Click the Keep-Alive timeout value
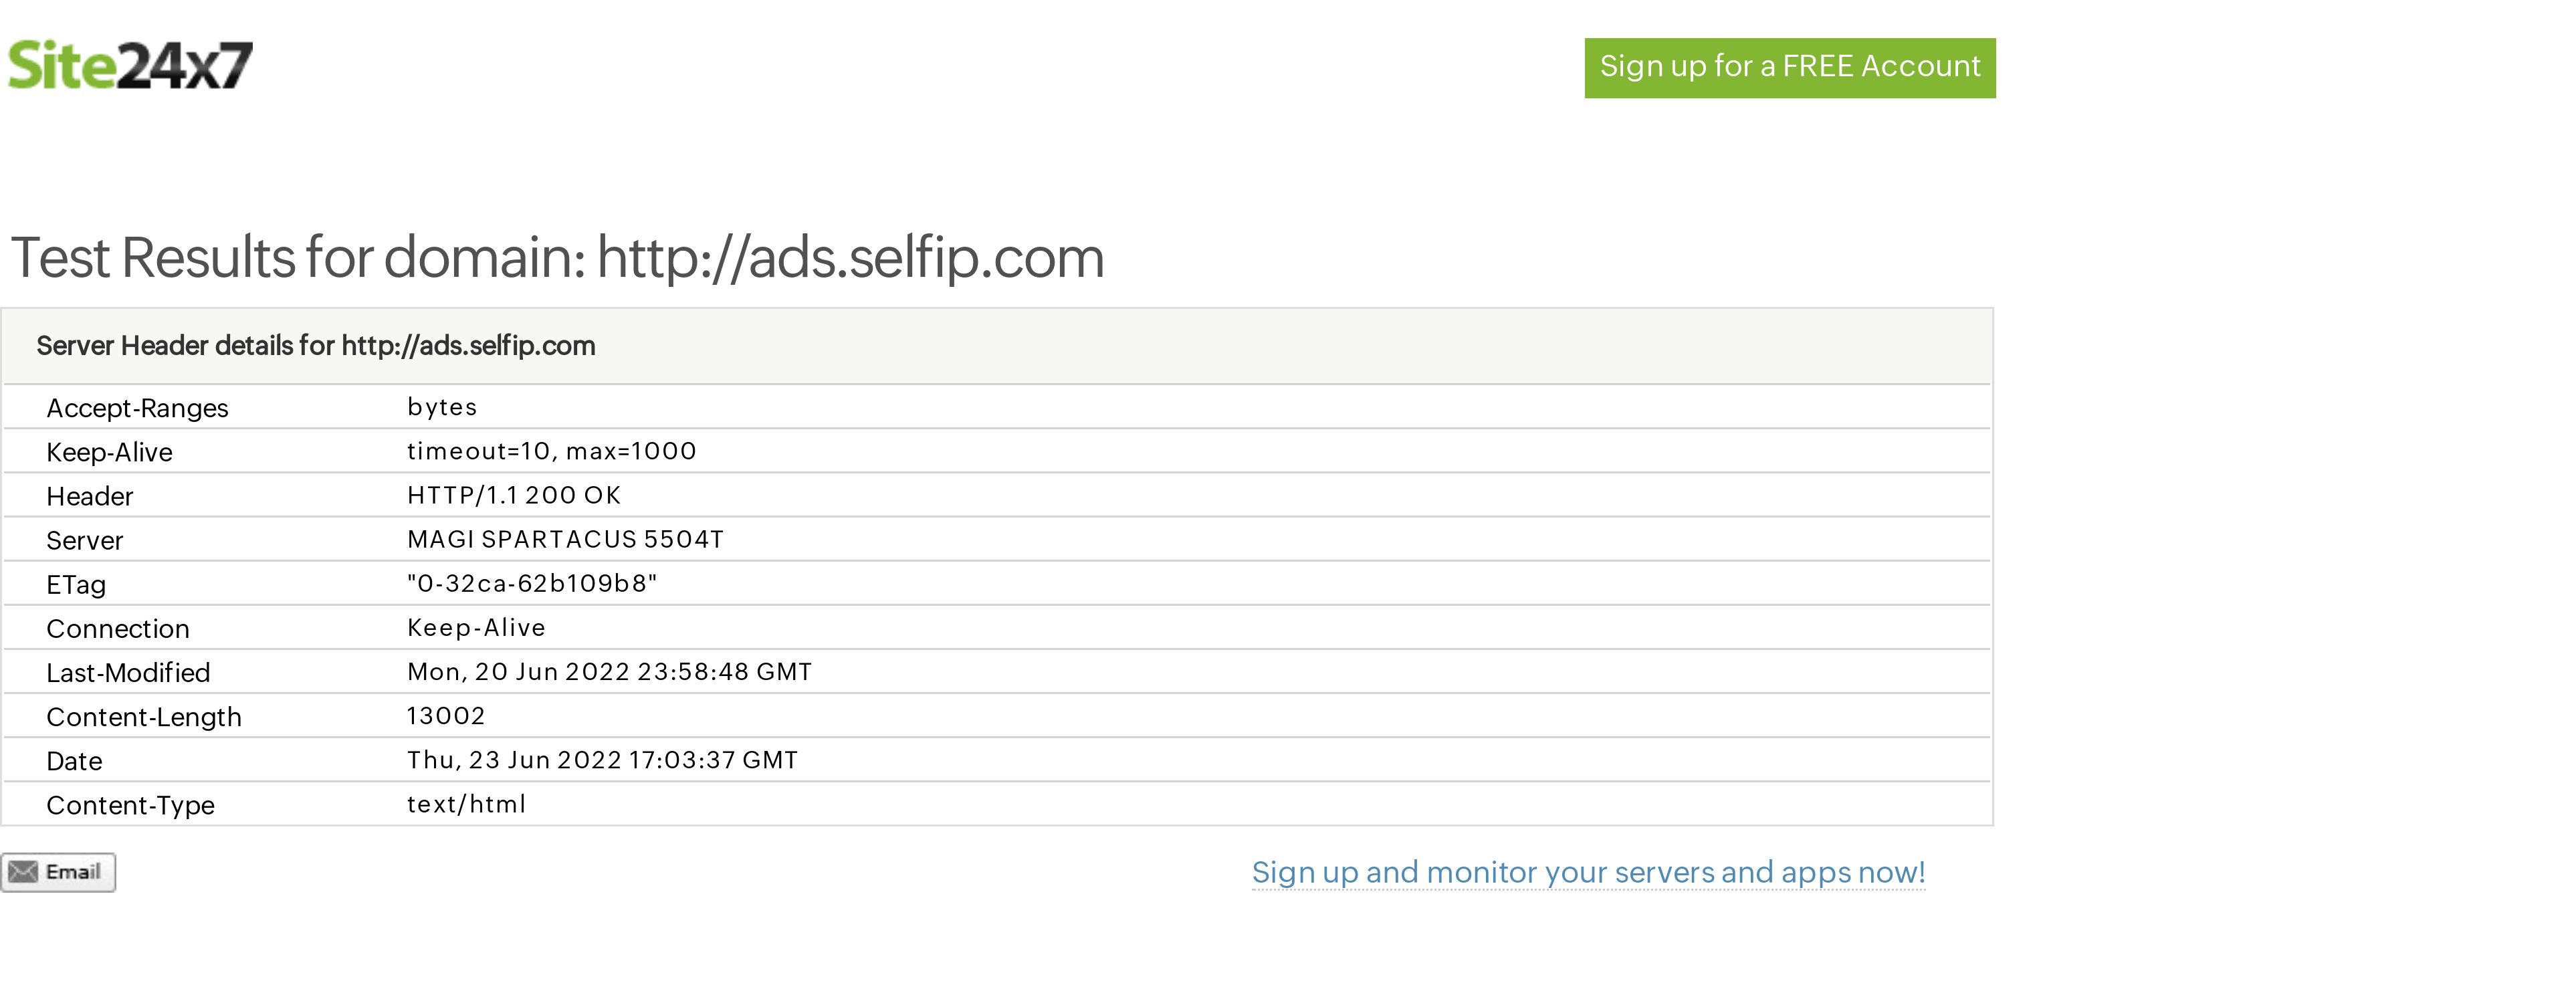This screenshot has width=2576, height=997. [x=551, y=451]
